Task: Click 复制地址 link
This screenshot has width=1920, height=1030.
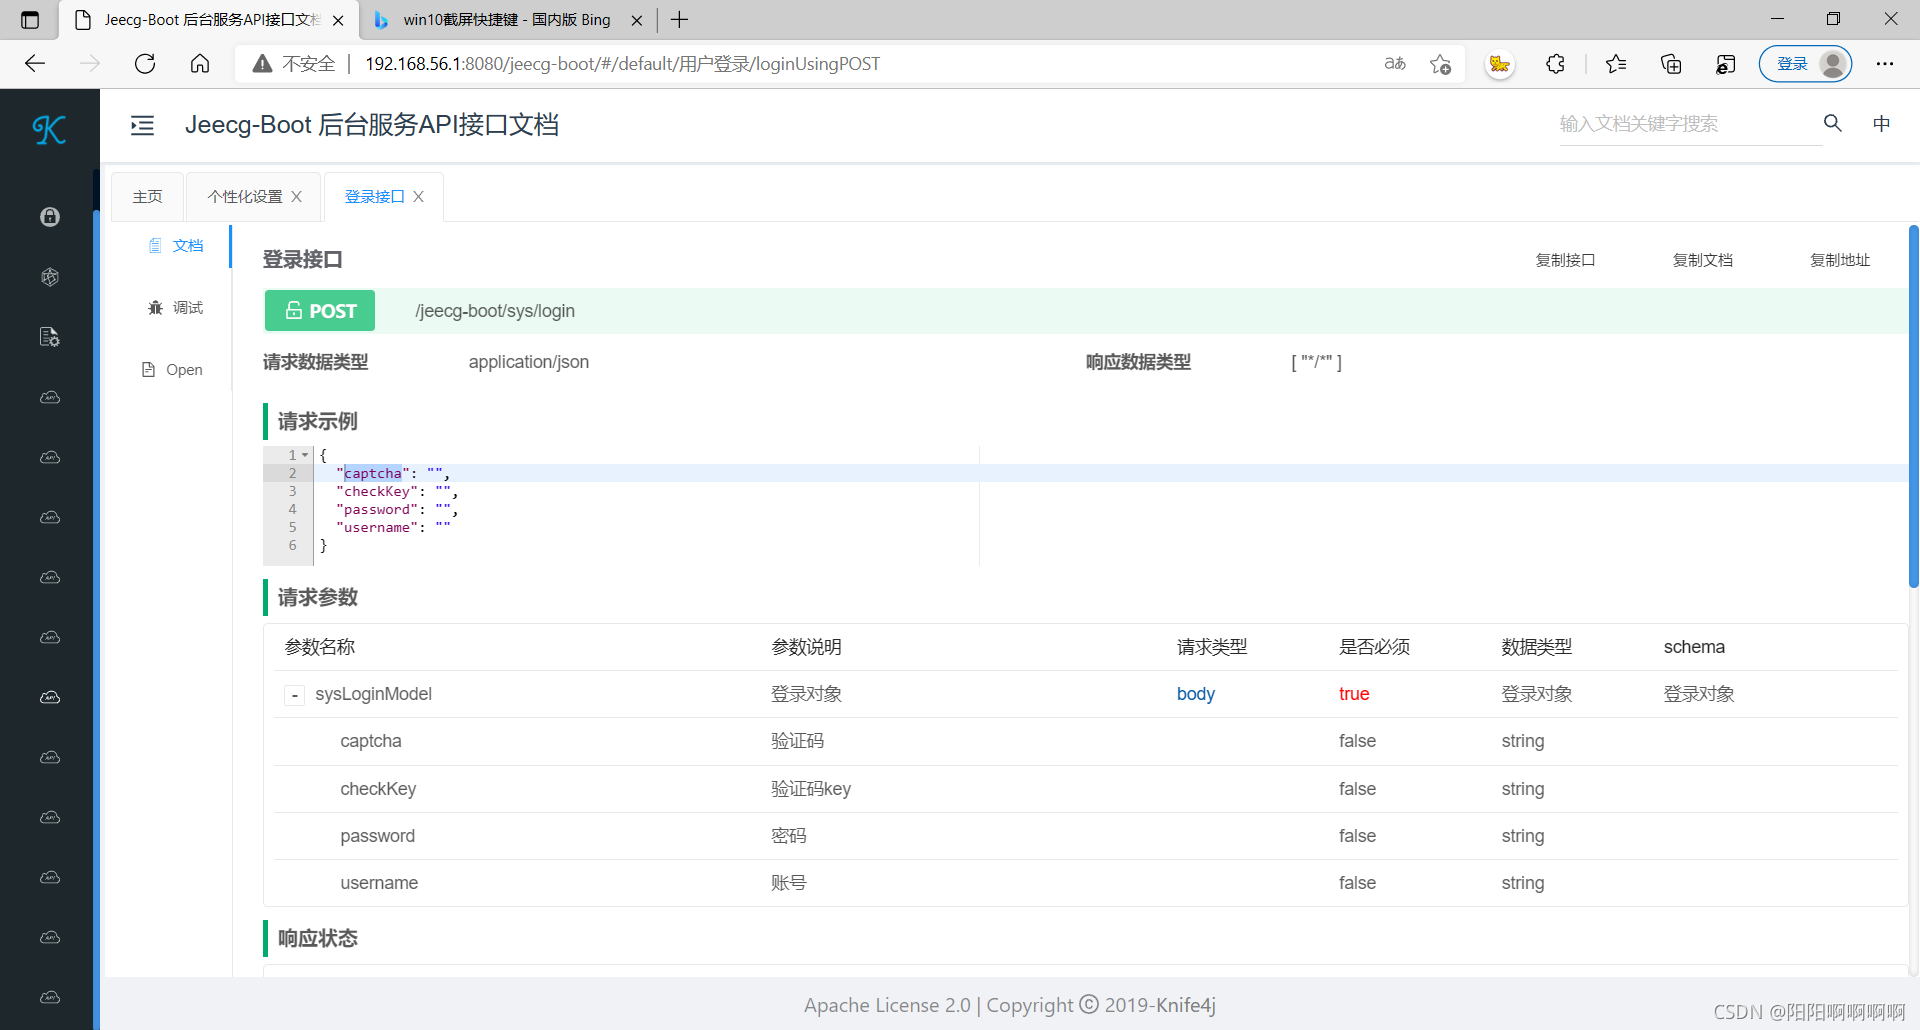Action: [1840, 260]
